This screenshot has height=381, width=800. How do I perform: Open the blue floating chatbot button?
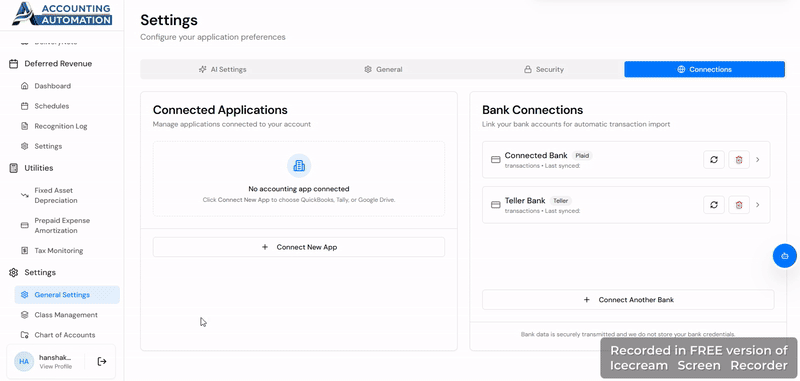[785, 256]
